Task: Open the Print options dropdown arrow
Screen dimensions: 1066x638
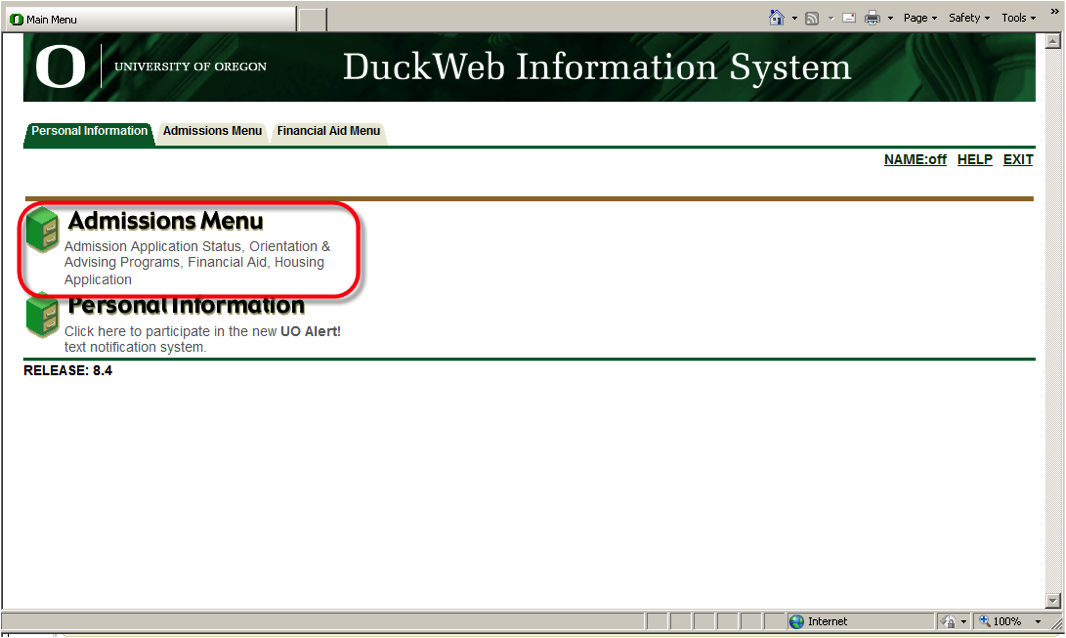Action: (890, 18)
